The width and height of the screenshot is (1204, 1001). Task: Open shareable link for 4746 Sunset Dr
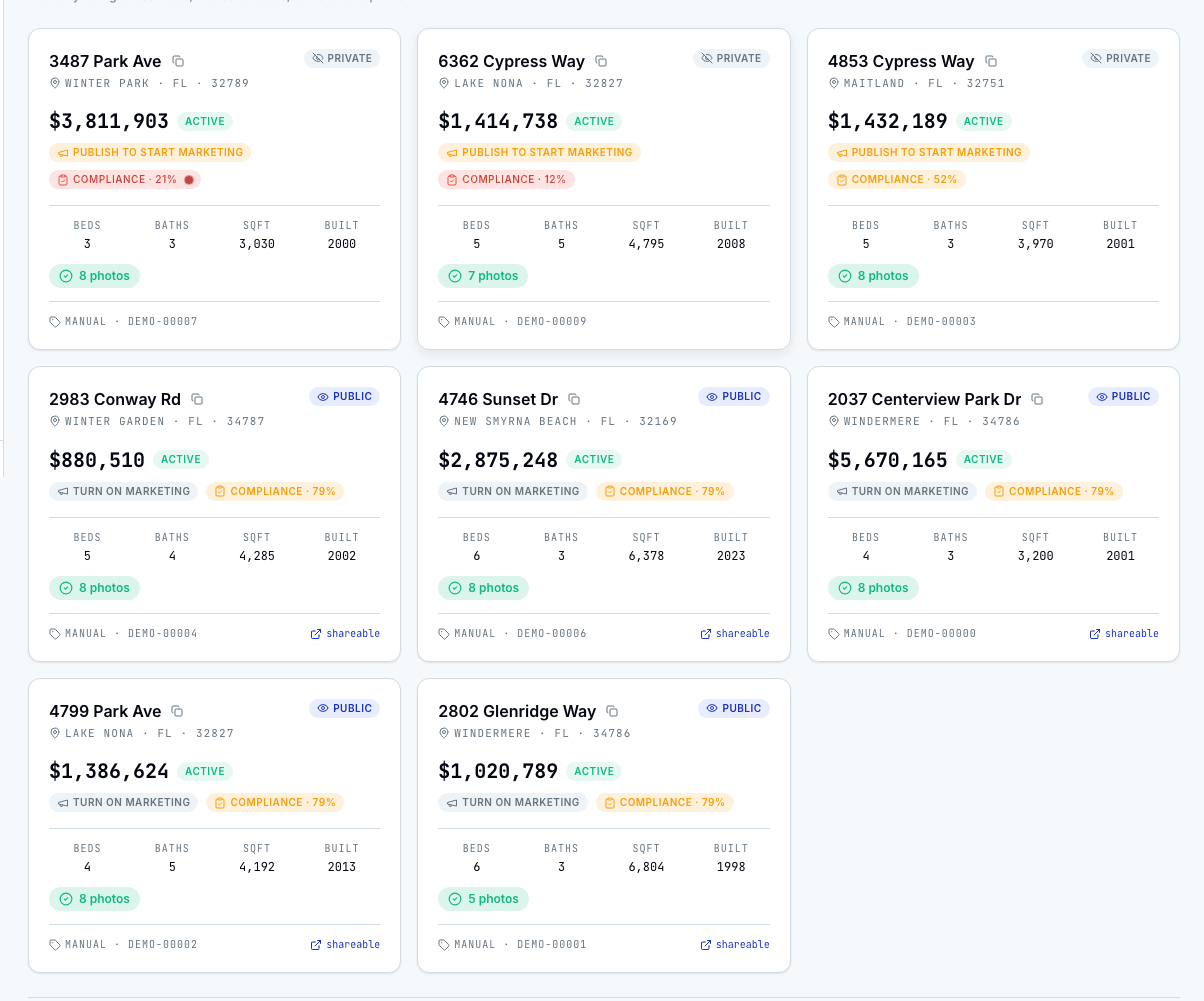tap(735, 634)
